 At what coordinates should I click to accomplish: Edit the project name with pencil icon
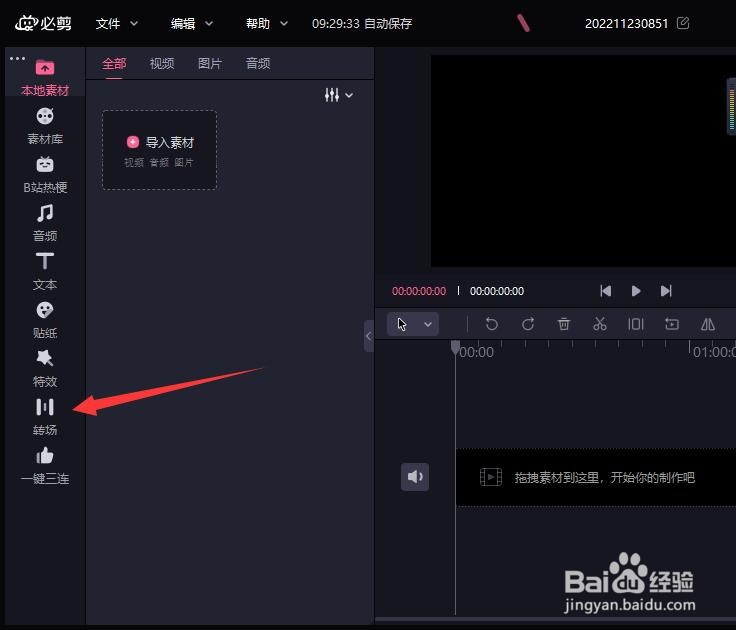click(683, 23)
